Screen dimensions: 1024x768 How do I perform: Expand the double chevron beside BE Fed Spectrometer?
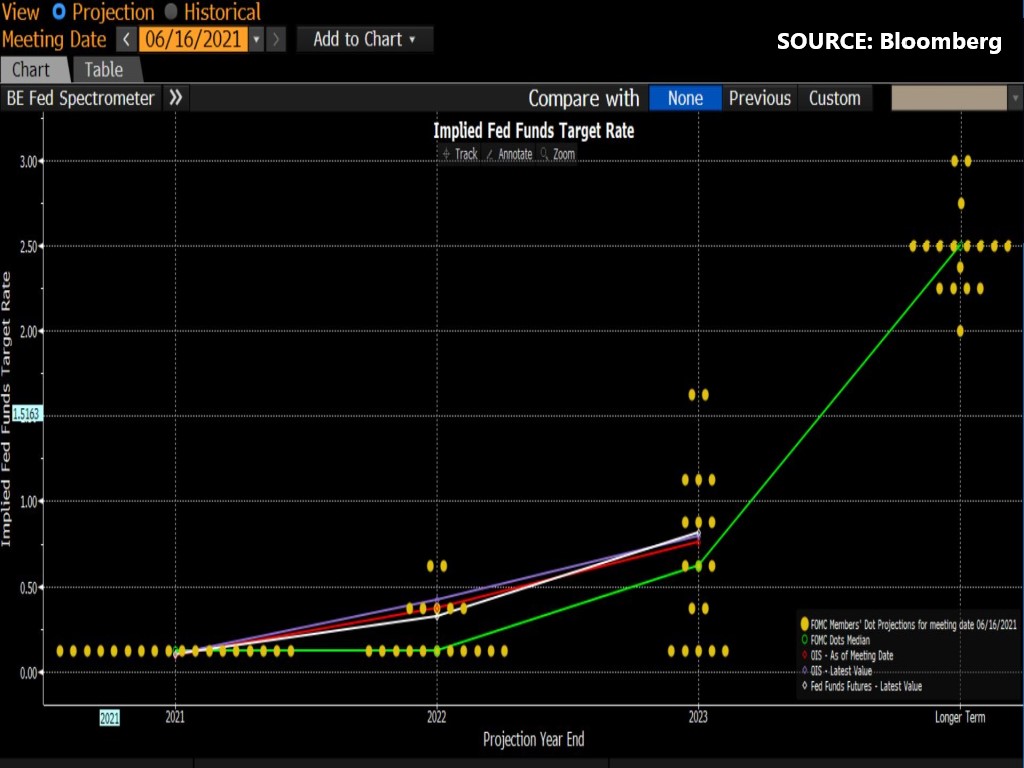coord(176,98)
